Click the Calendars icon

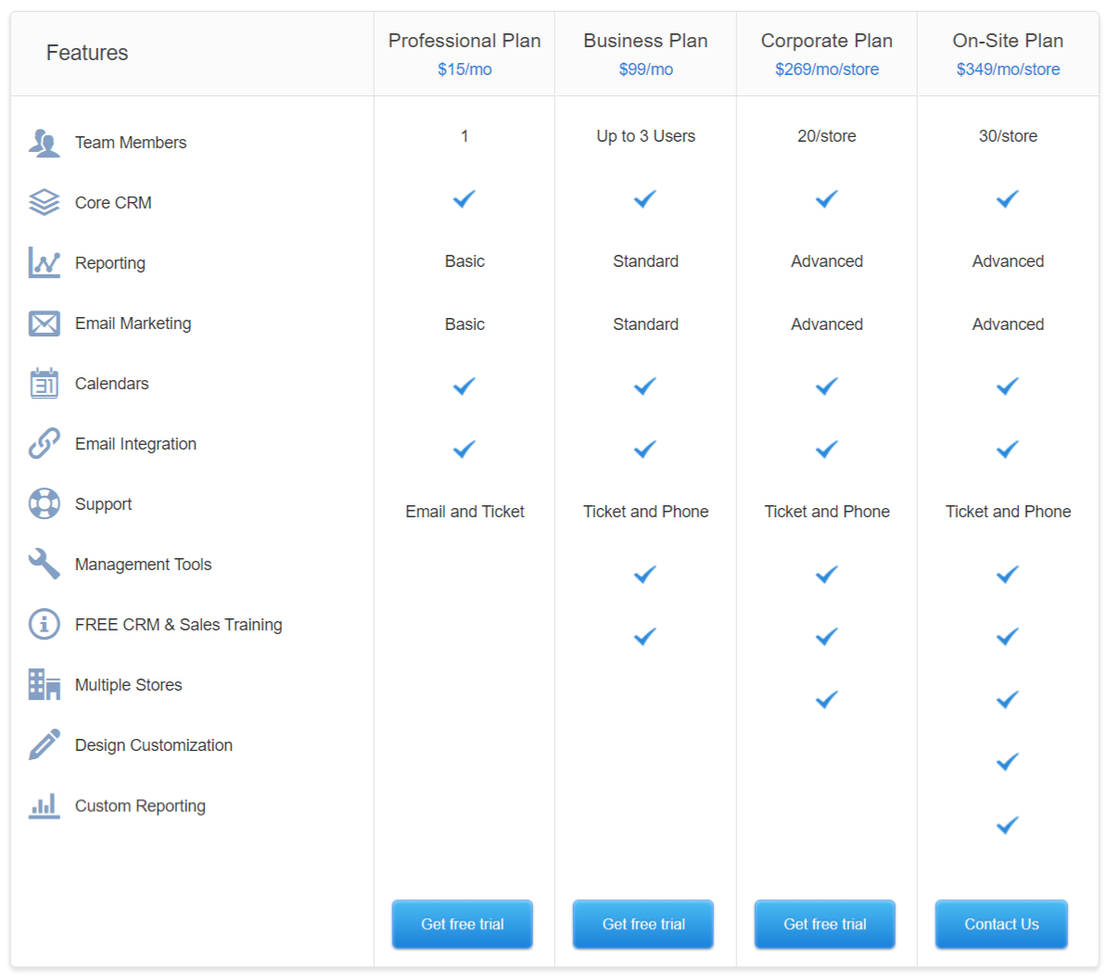[x=44, y=383]
